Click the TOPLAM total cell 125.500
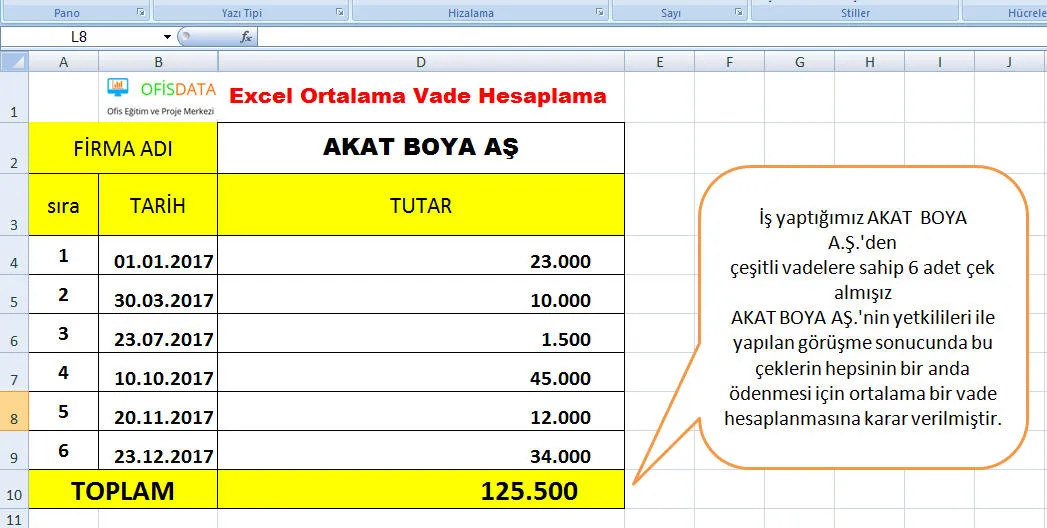1047x528 pixels. (420, 490)
